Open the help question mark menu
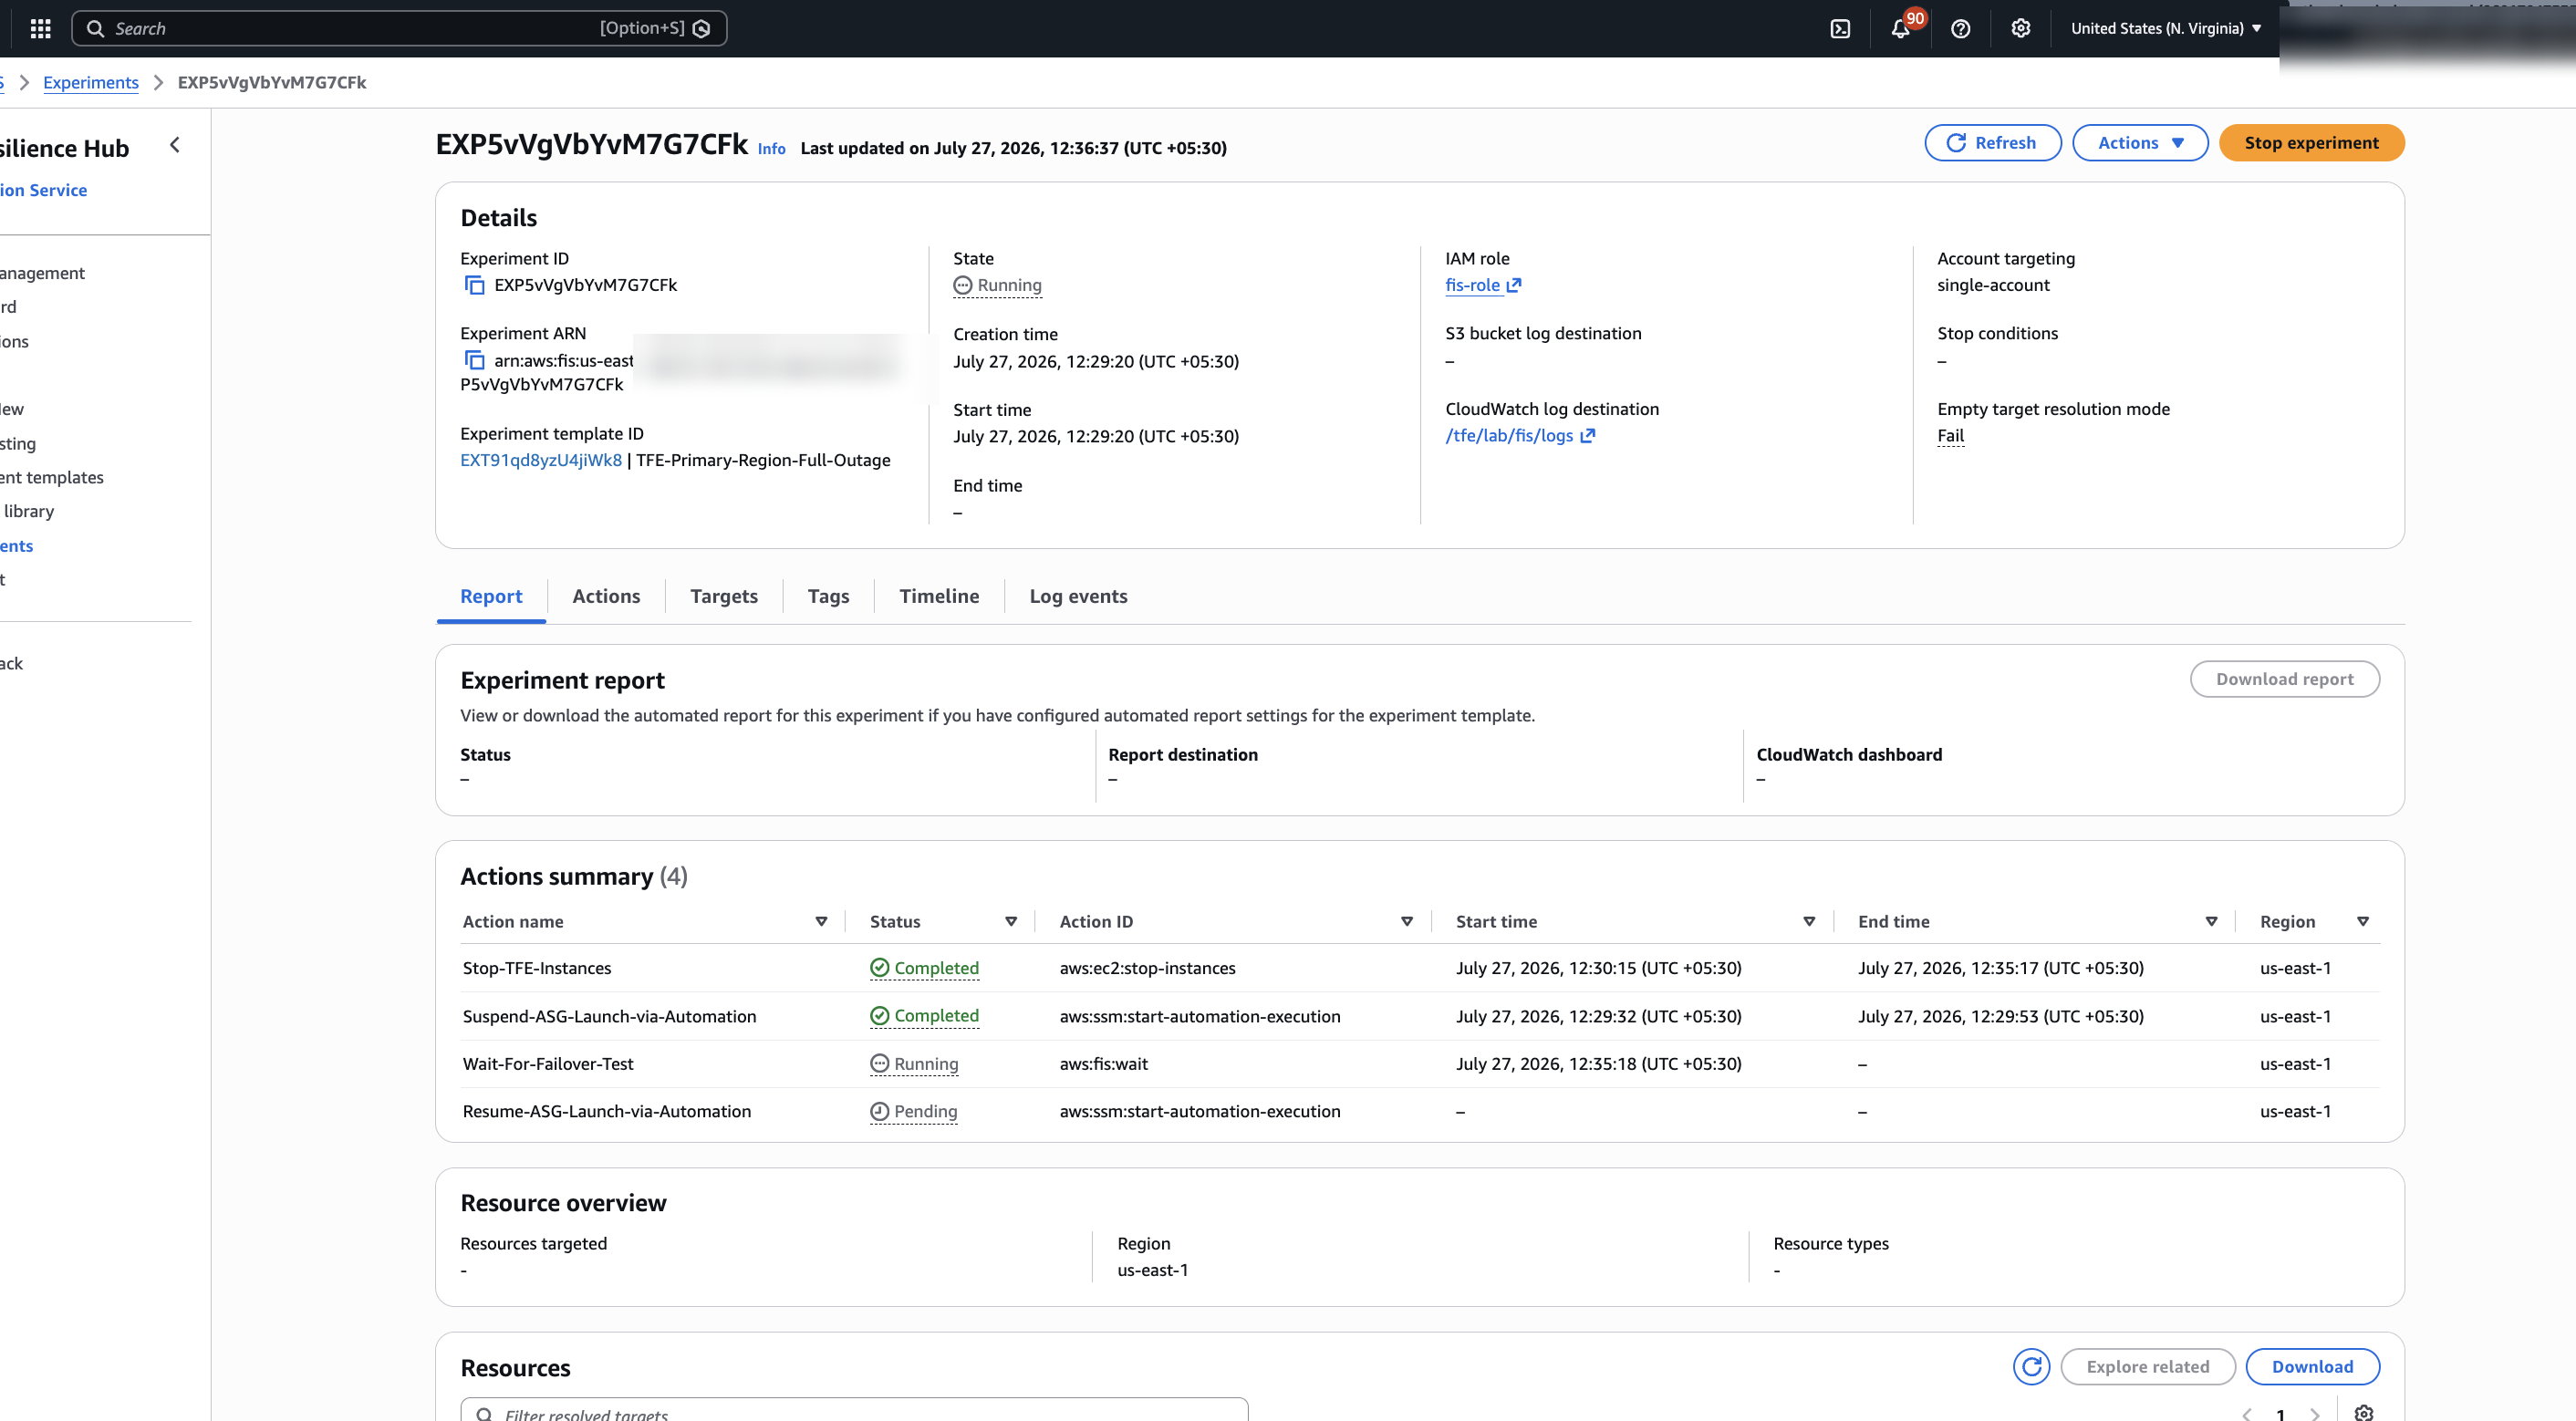Image resolution: width=2576 pixels, height=1421 pixels. 1960,29
